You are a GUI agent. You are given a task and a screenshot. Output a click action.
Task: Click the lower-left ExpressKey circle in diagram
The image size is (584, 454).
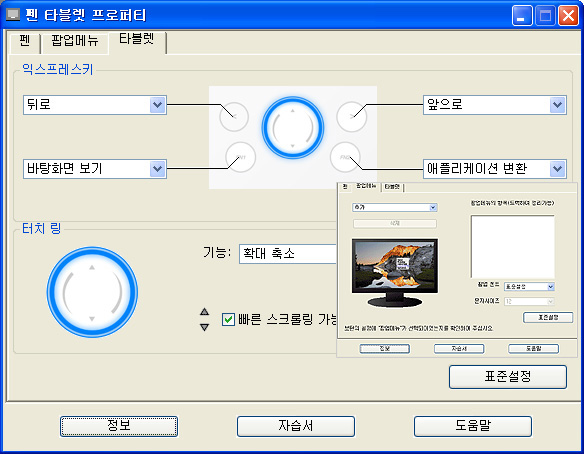(x=240, y=157)
